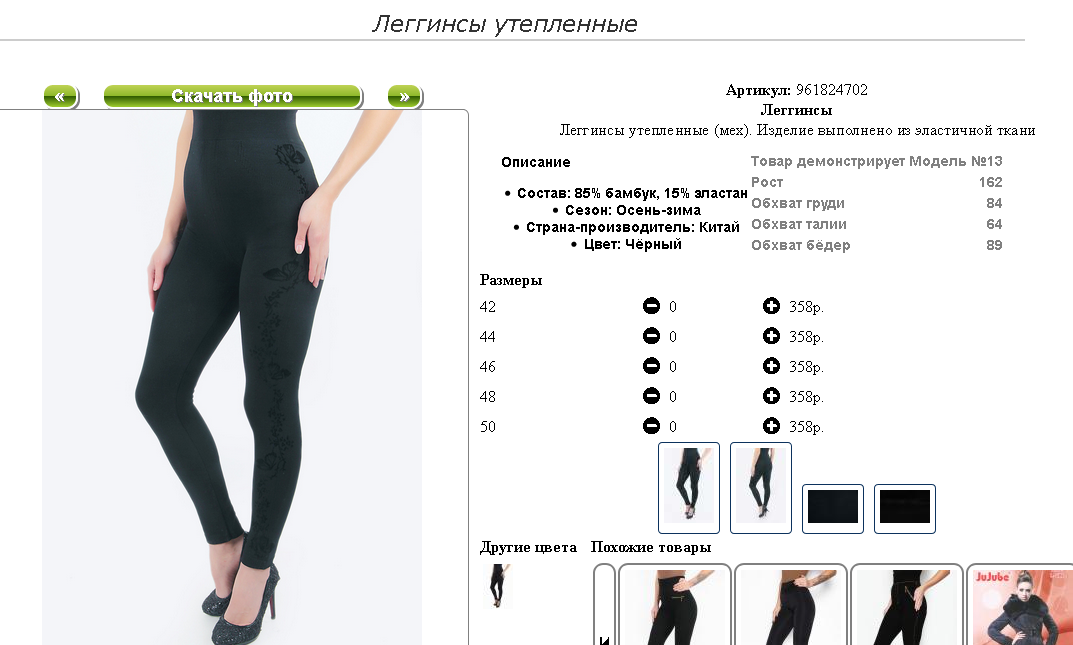The height and width of the screenshot is (645, 1073).
Task: Go to next photo with » button
Action: click(x=404, y=96)
